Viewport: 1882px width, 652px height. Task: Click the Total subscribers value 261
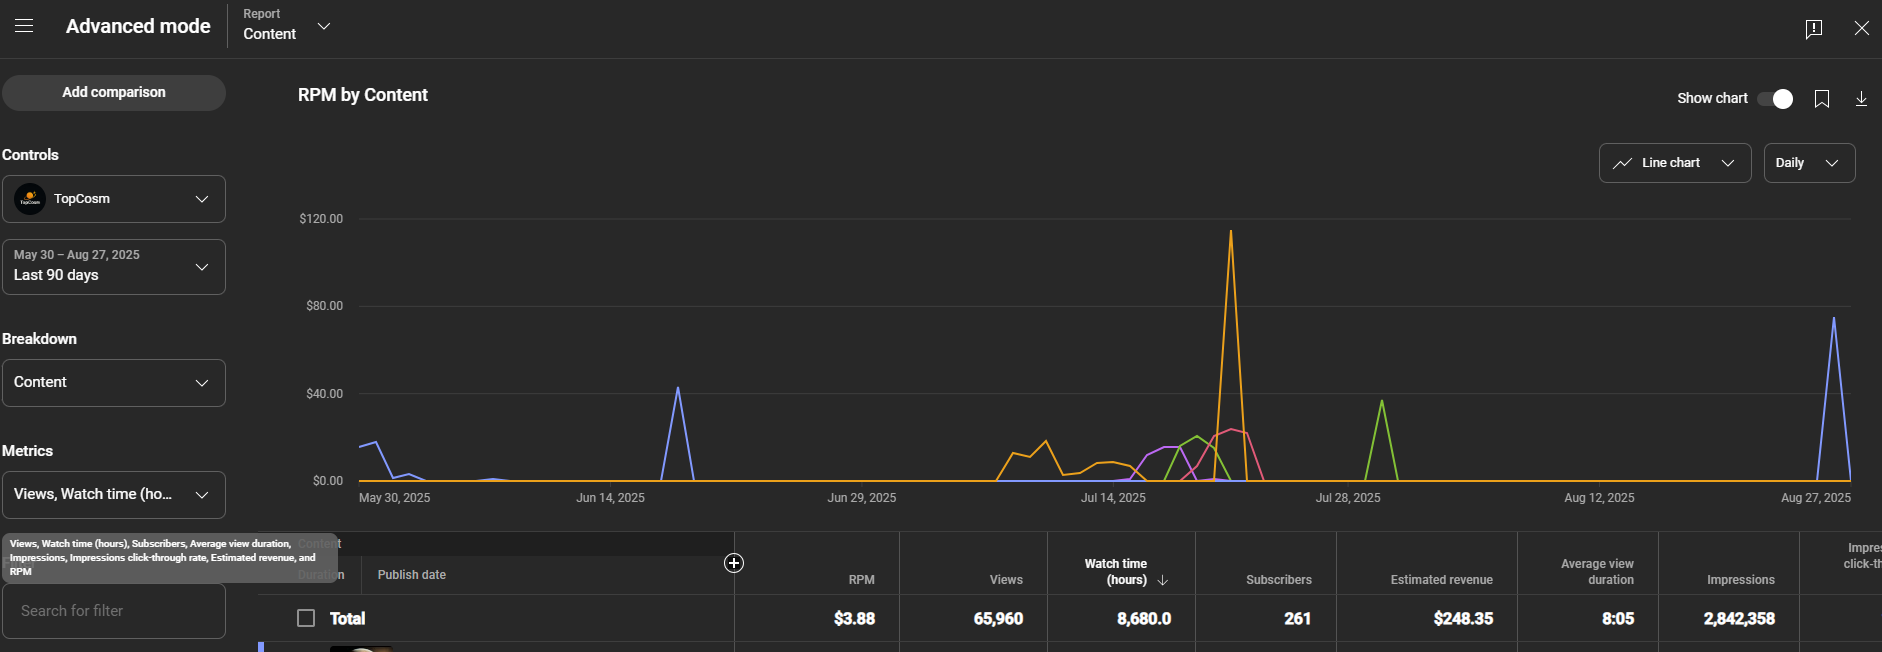[1297, 619]
